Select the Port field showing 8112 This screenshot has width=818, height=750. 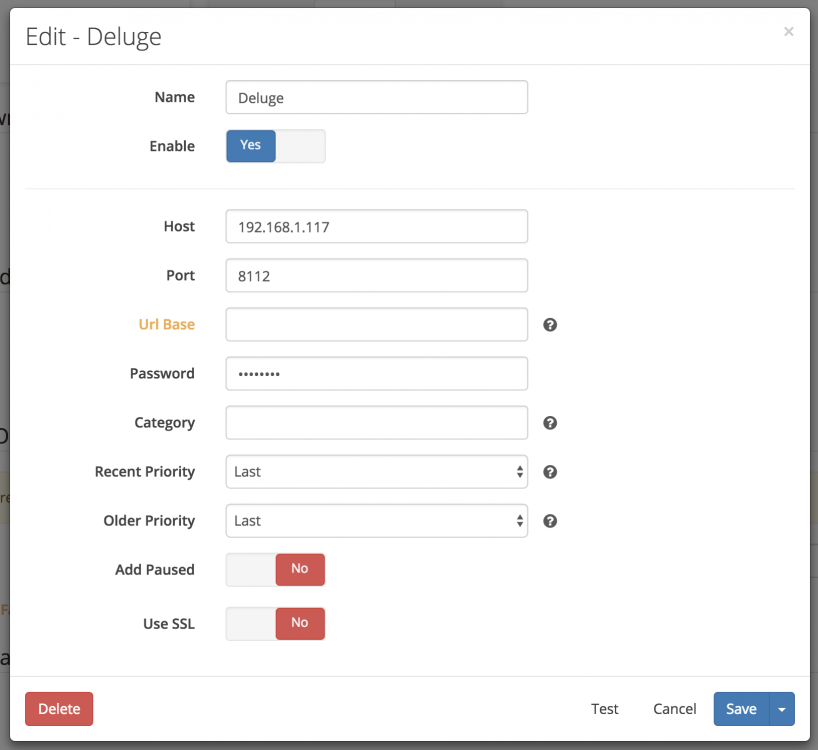coord(377,275)
